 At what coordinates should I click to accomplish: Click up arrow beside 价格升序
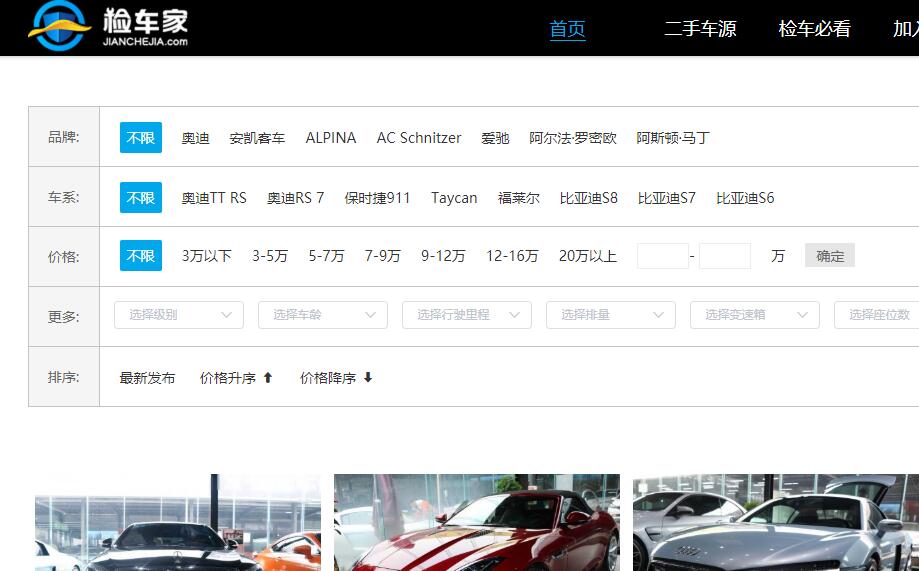[x=268, y=378]
